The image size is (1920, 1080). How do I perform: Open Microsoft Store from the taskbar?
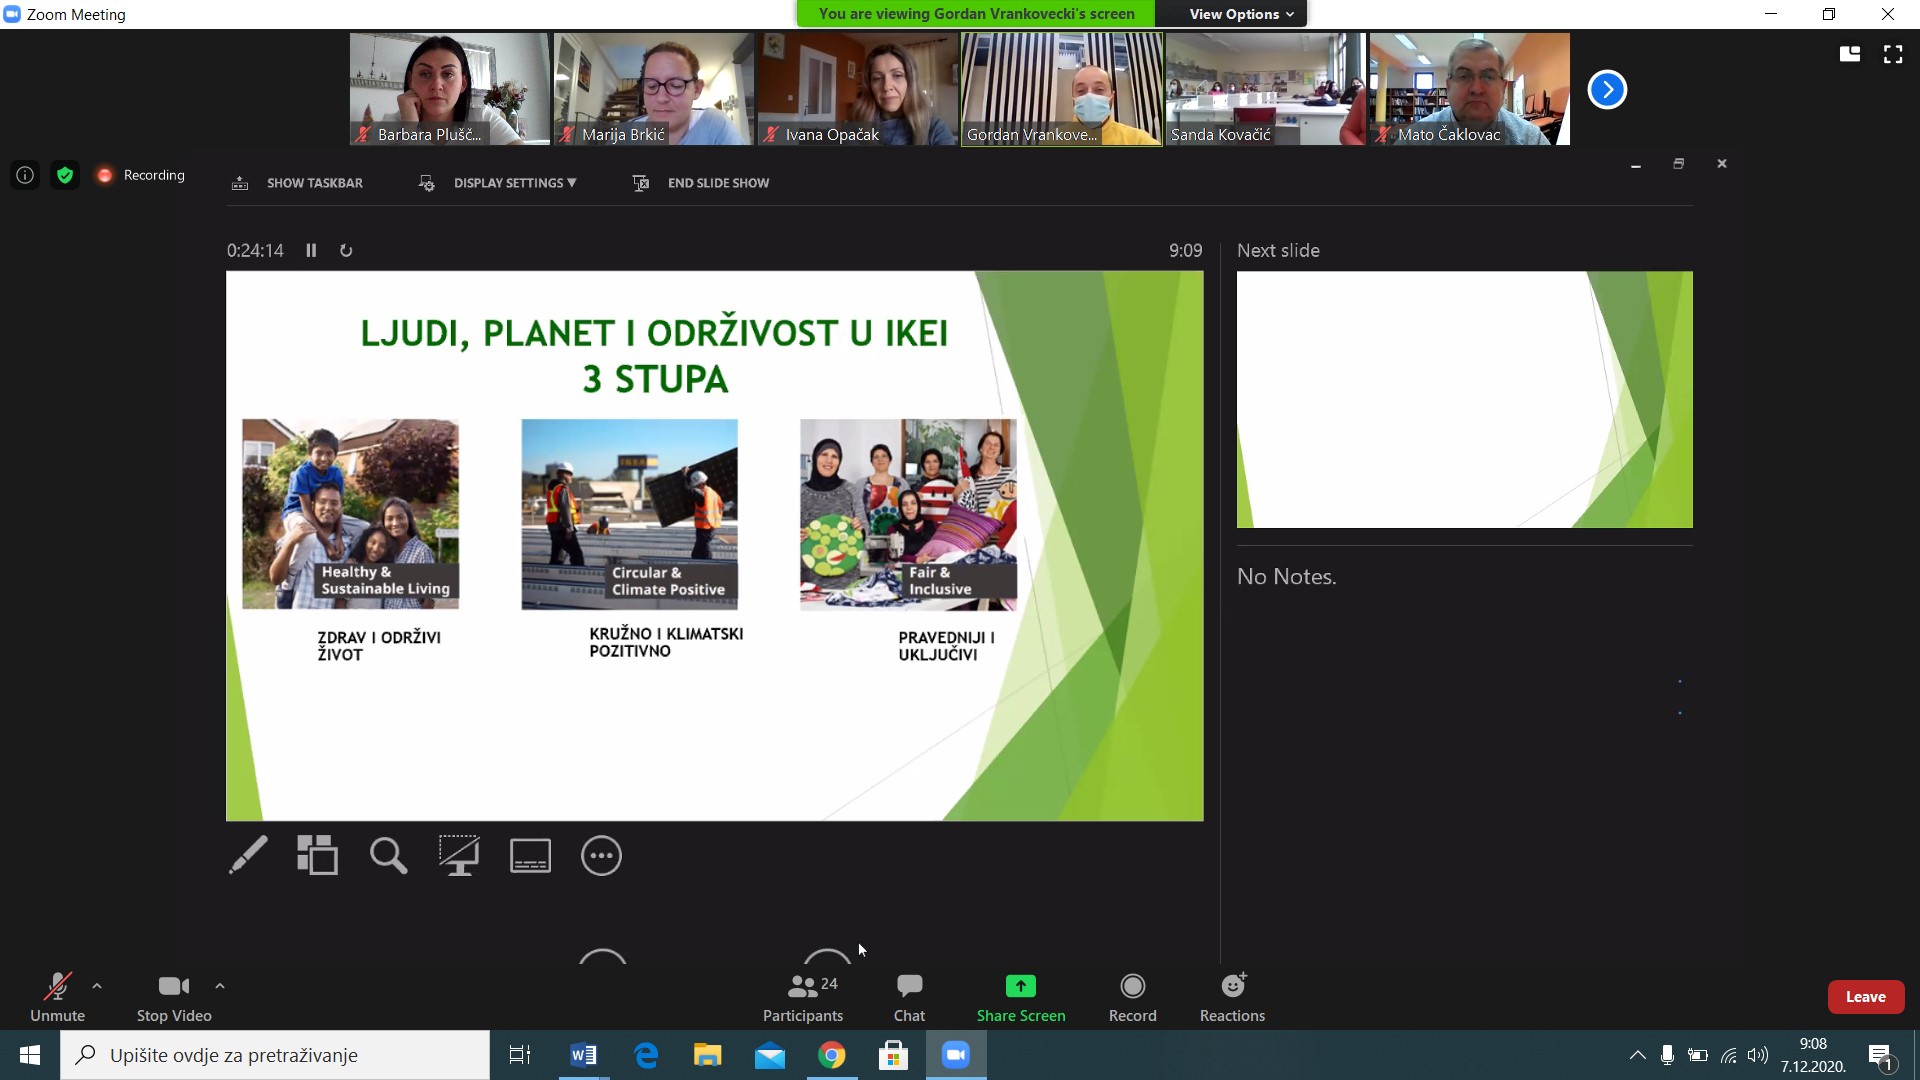click(x=893, y=1055)
